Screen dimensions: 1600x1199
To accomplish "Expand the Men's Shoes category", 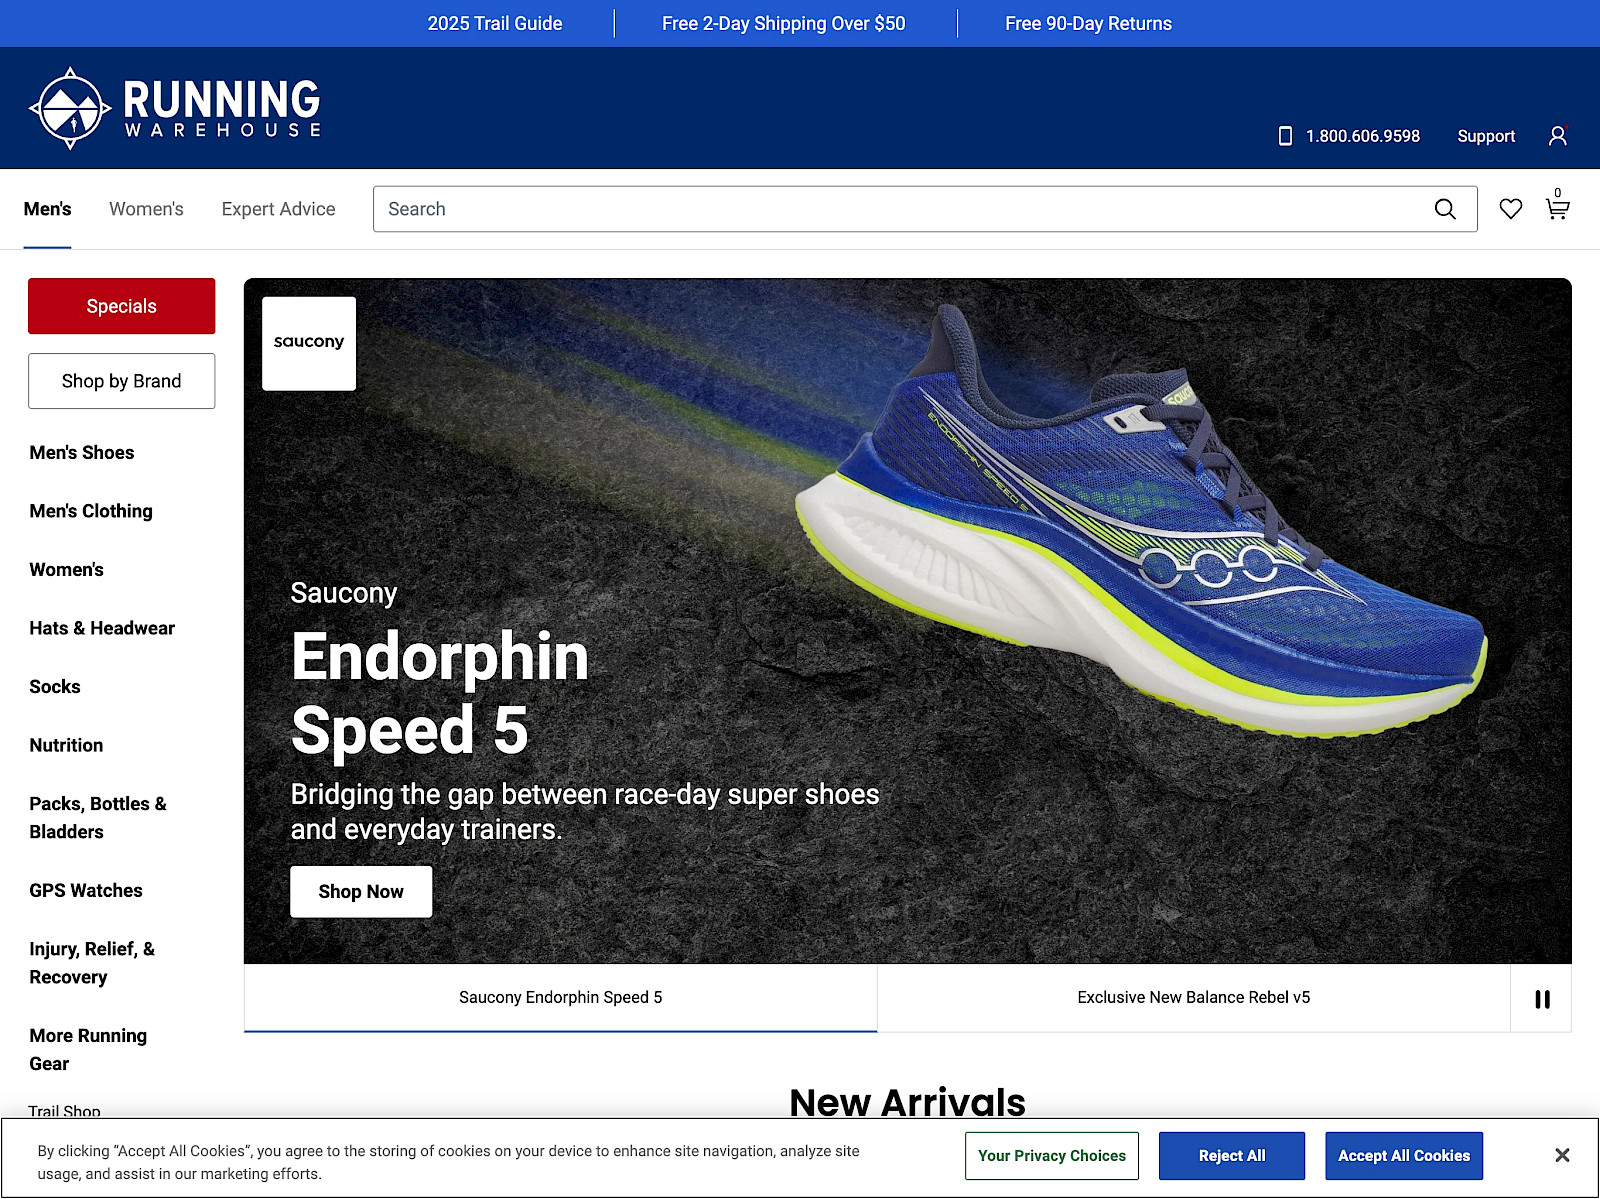I will point(81,452).
